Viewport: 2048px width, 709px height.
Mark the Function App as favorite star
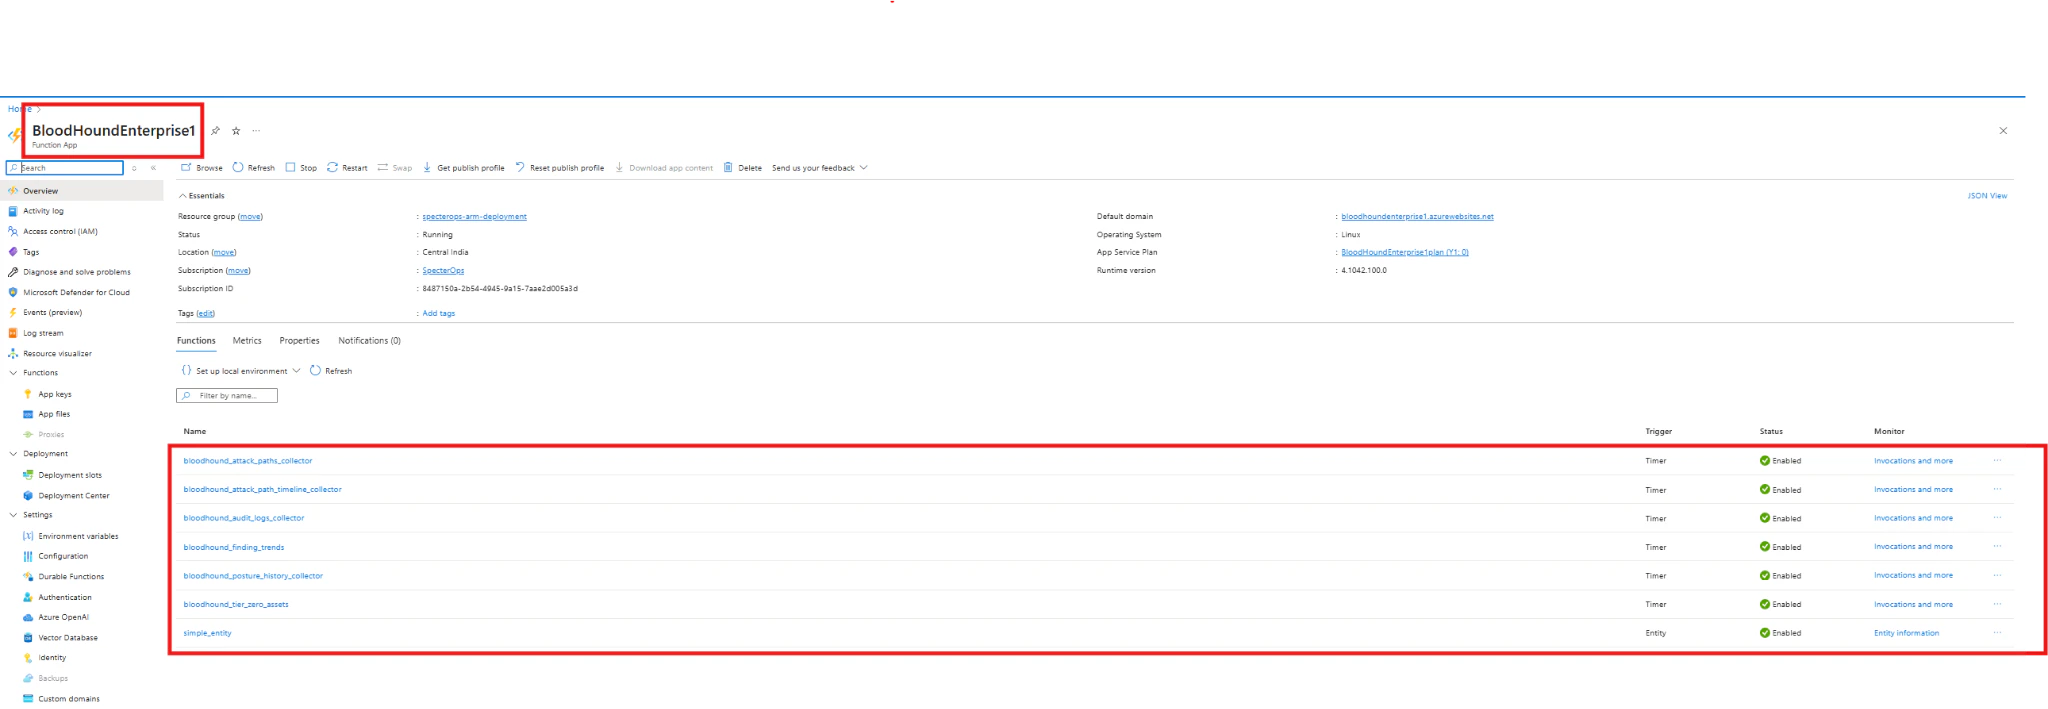(236, 131)
